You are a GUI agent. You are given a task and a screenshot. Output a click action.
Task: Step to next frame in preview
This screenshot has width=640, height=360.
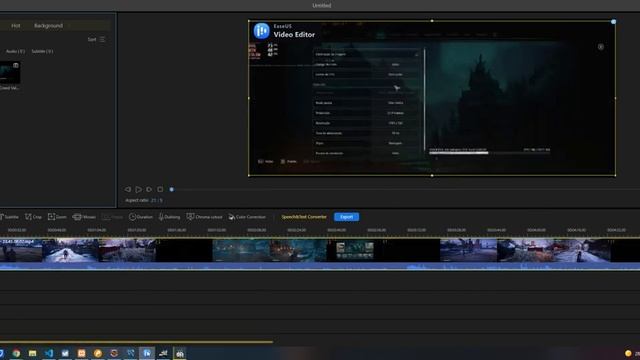pos(149,189)
